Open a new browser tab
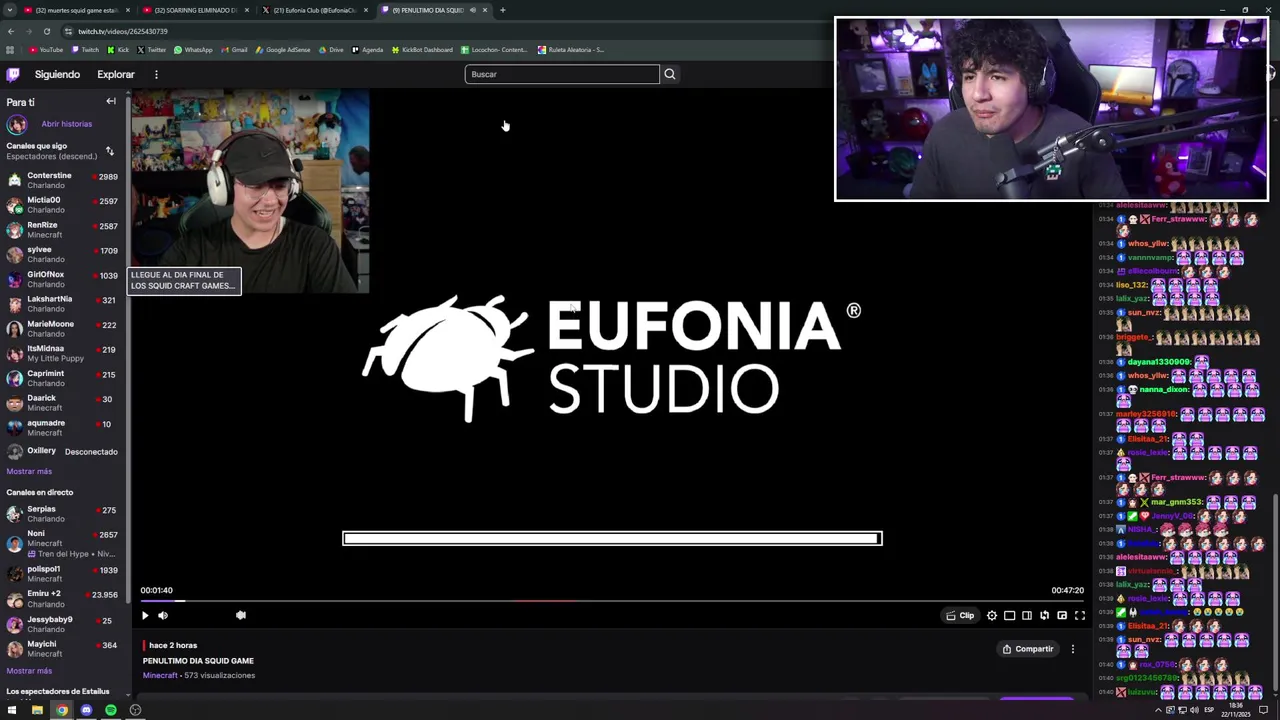 [503, 10]
